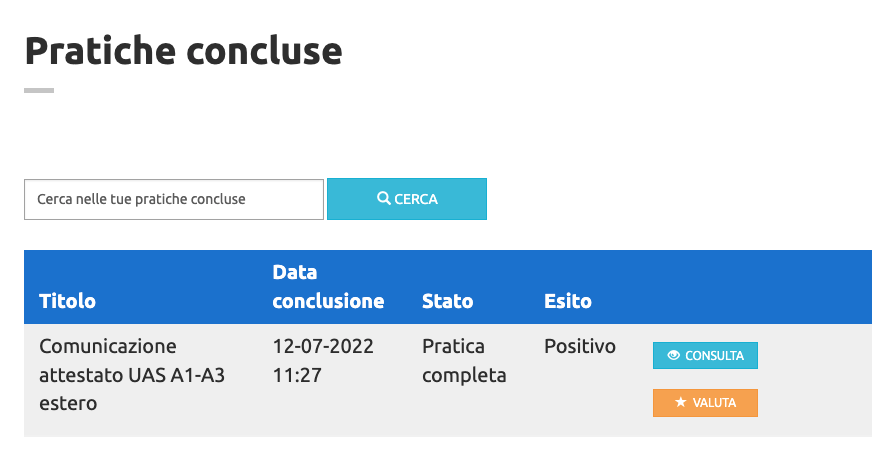Click the eye icon on CONSULTA
The image size is (892, 456).
pyautogui.click(x=674, y=355)
